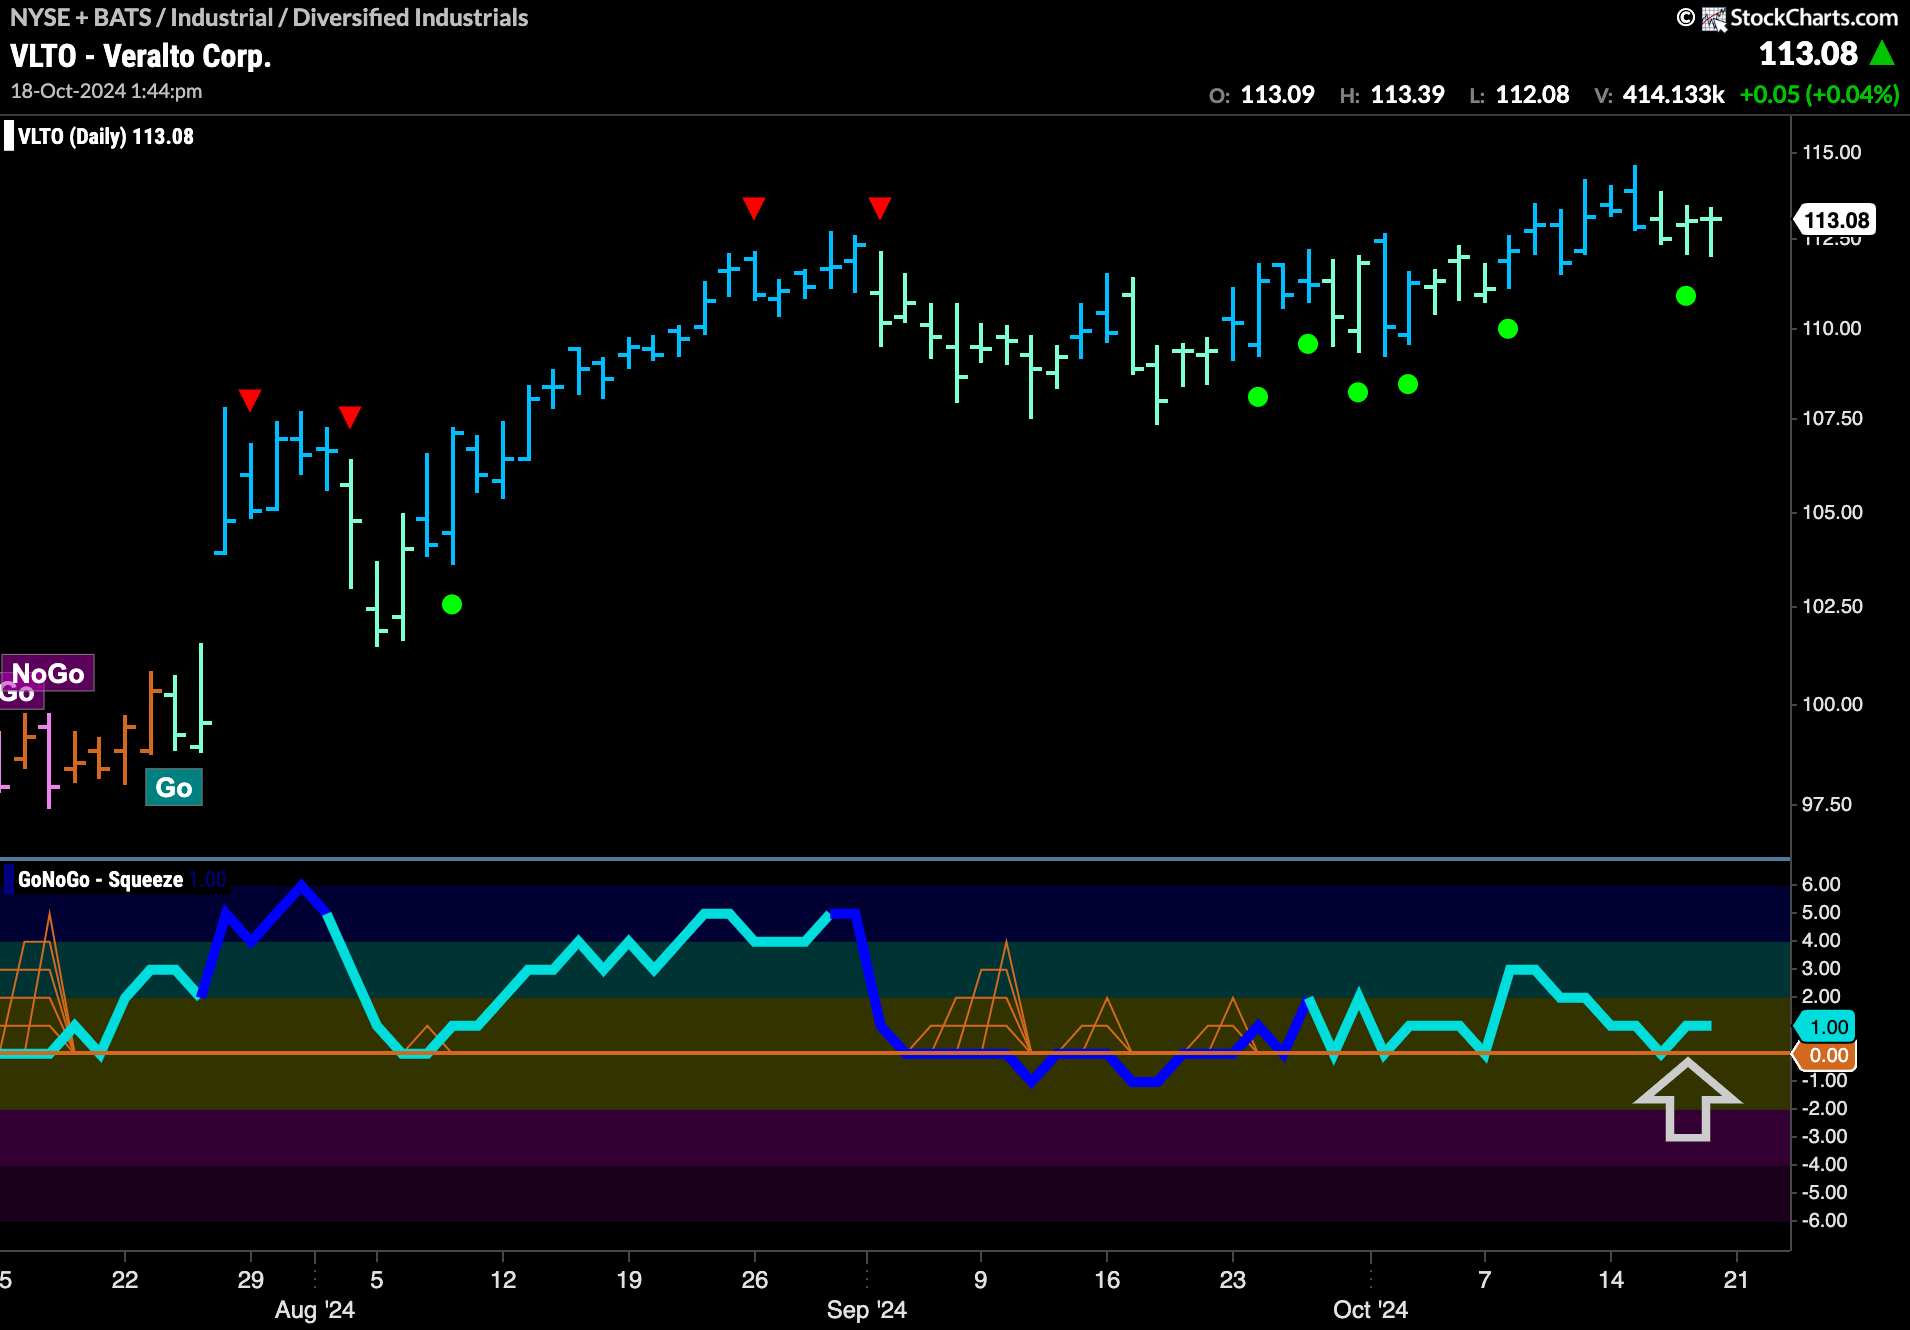
Task: Click the green dot just below the 110.00 level in late September
Action: click(x=1308, y=344)
